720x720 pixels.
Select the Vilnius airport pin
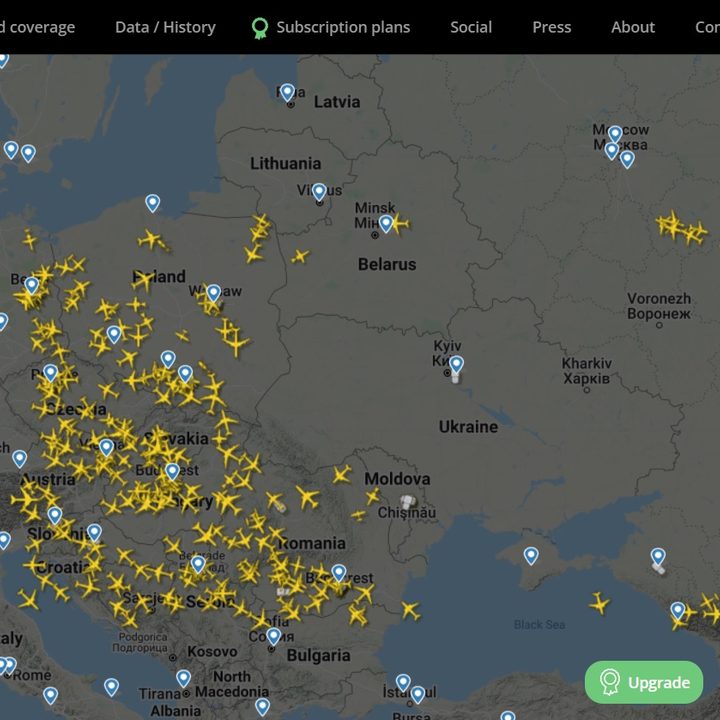[319, 192]
